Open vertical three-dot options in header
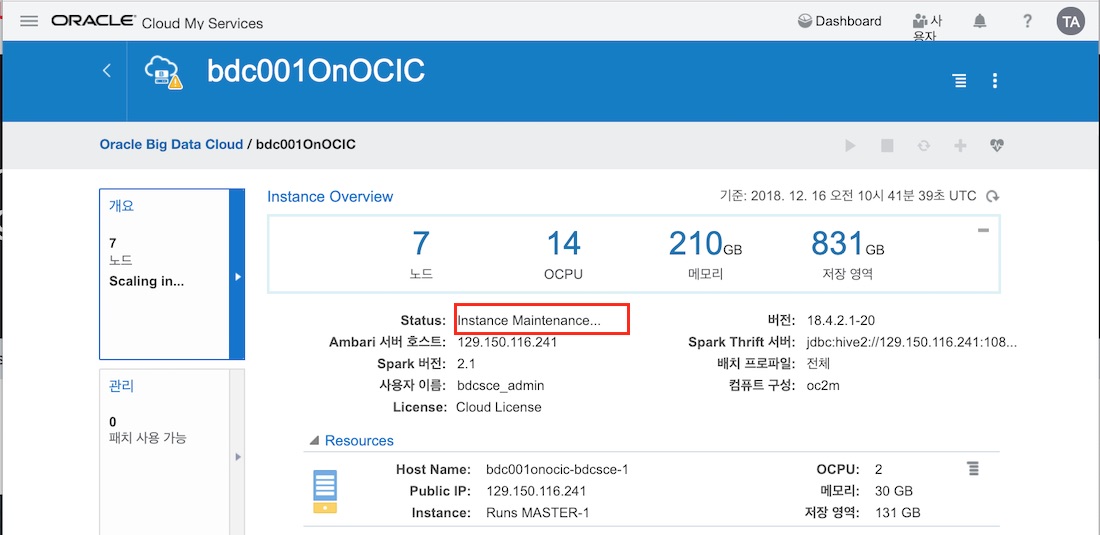This screenshot has width=1100, height=535. pyautogui.click(x=995, y=81)
